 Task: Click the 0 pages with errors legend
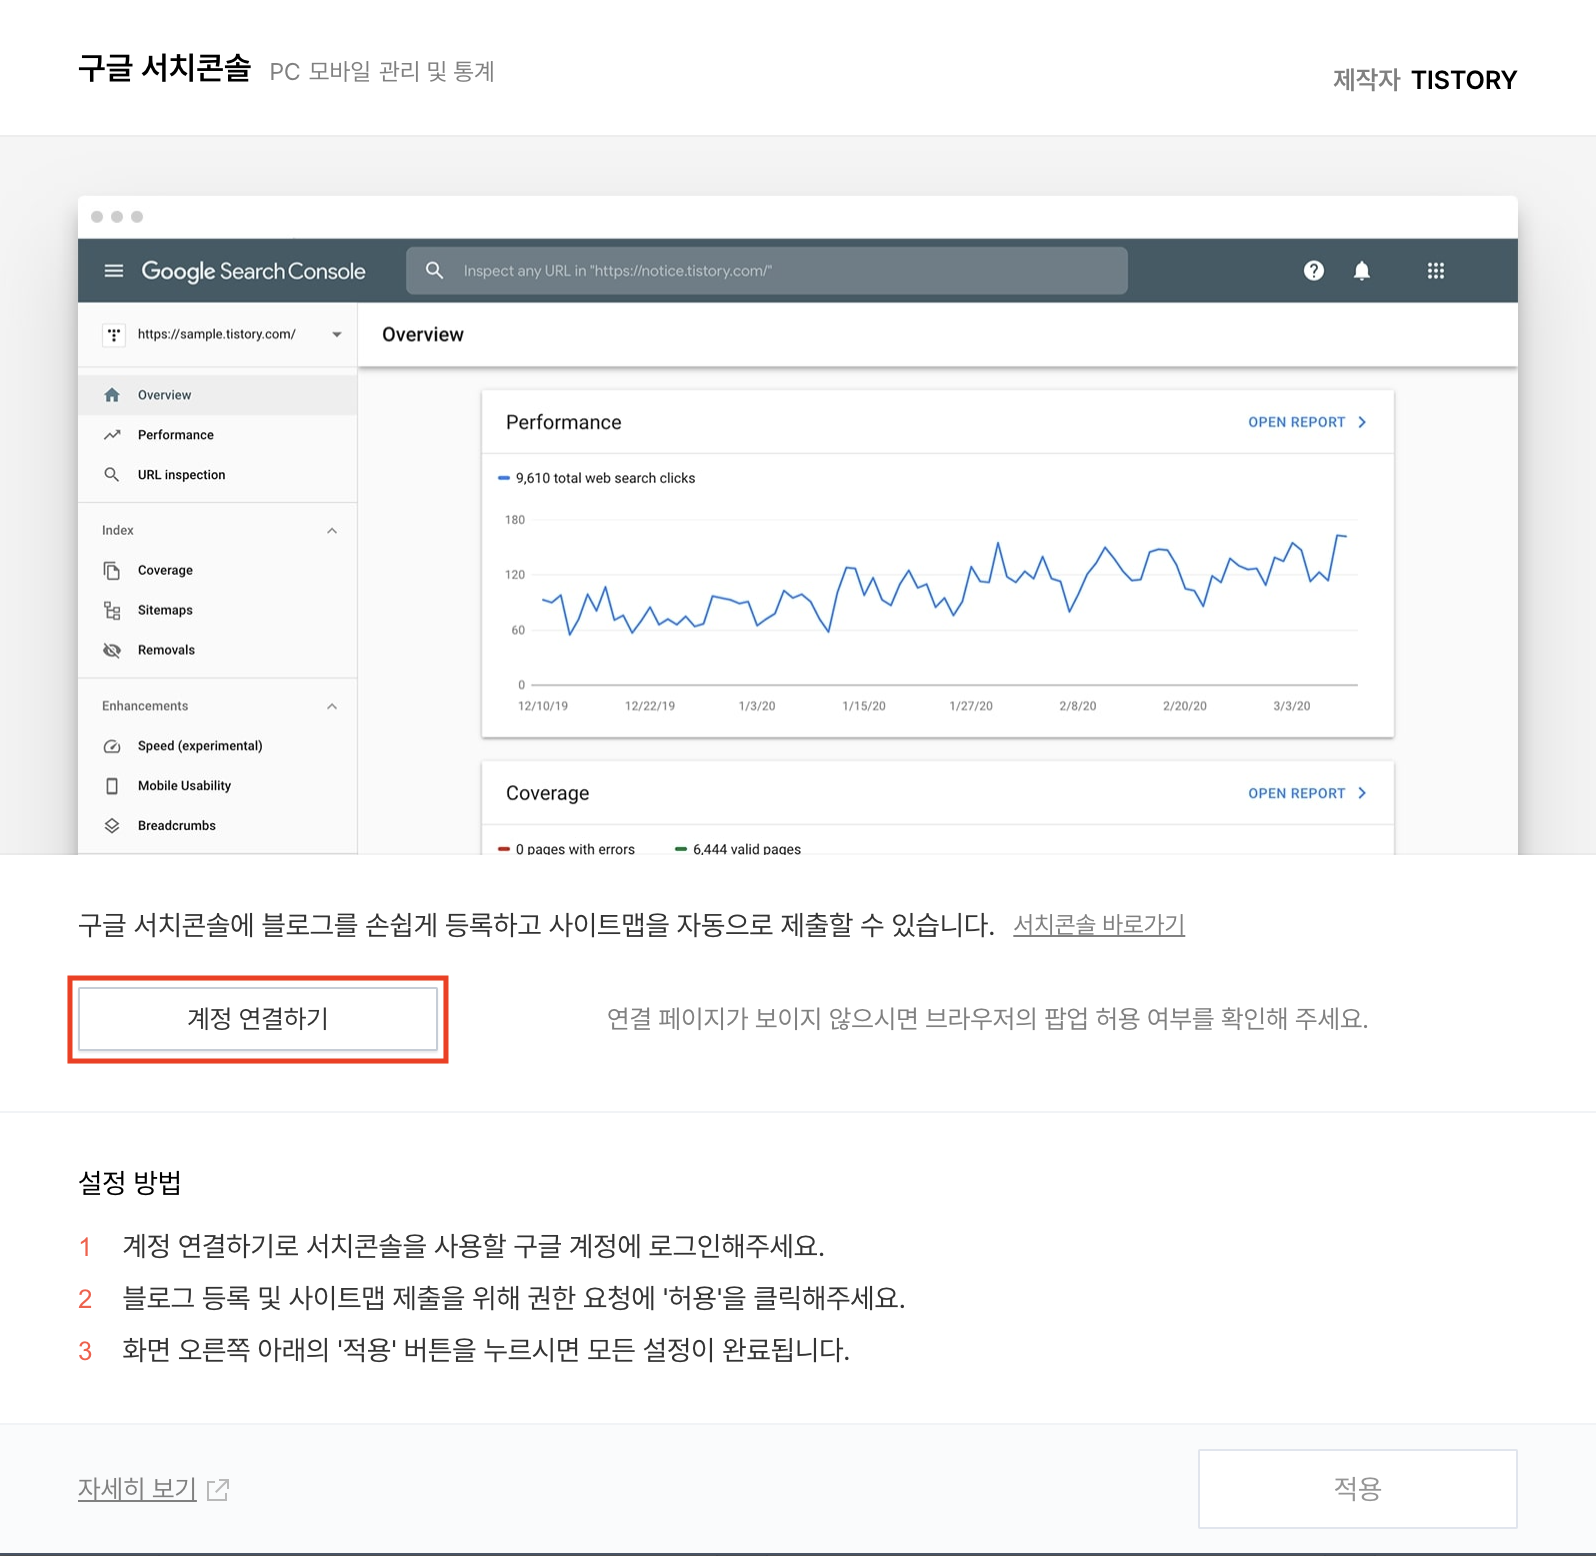click(x=567, y=848)
